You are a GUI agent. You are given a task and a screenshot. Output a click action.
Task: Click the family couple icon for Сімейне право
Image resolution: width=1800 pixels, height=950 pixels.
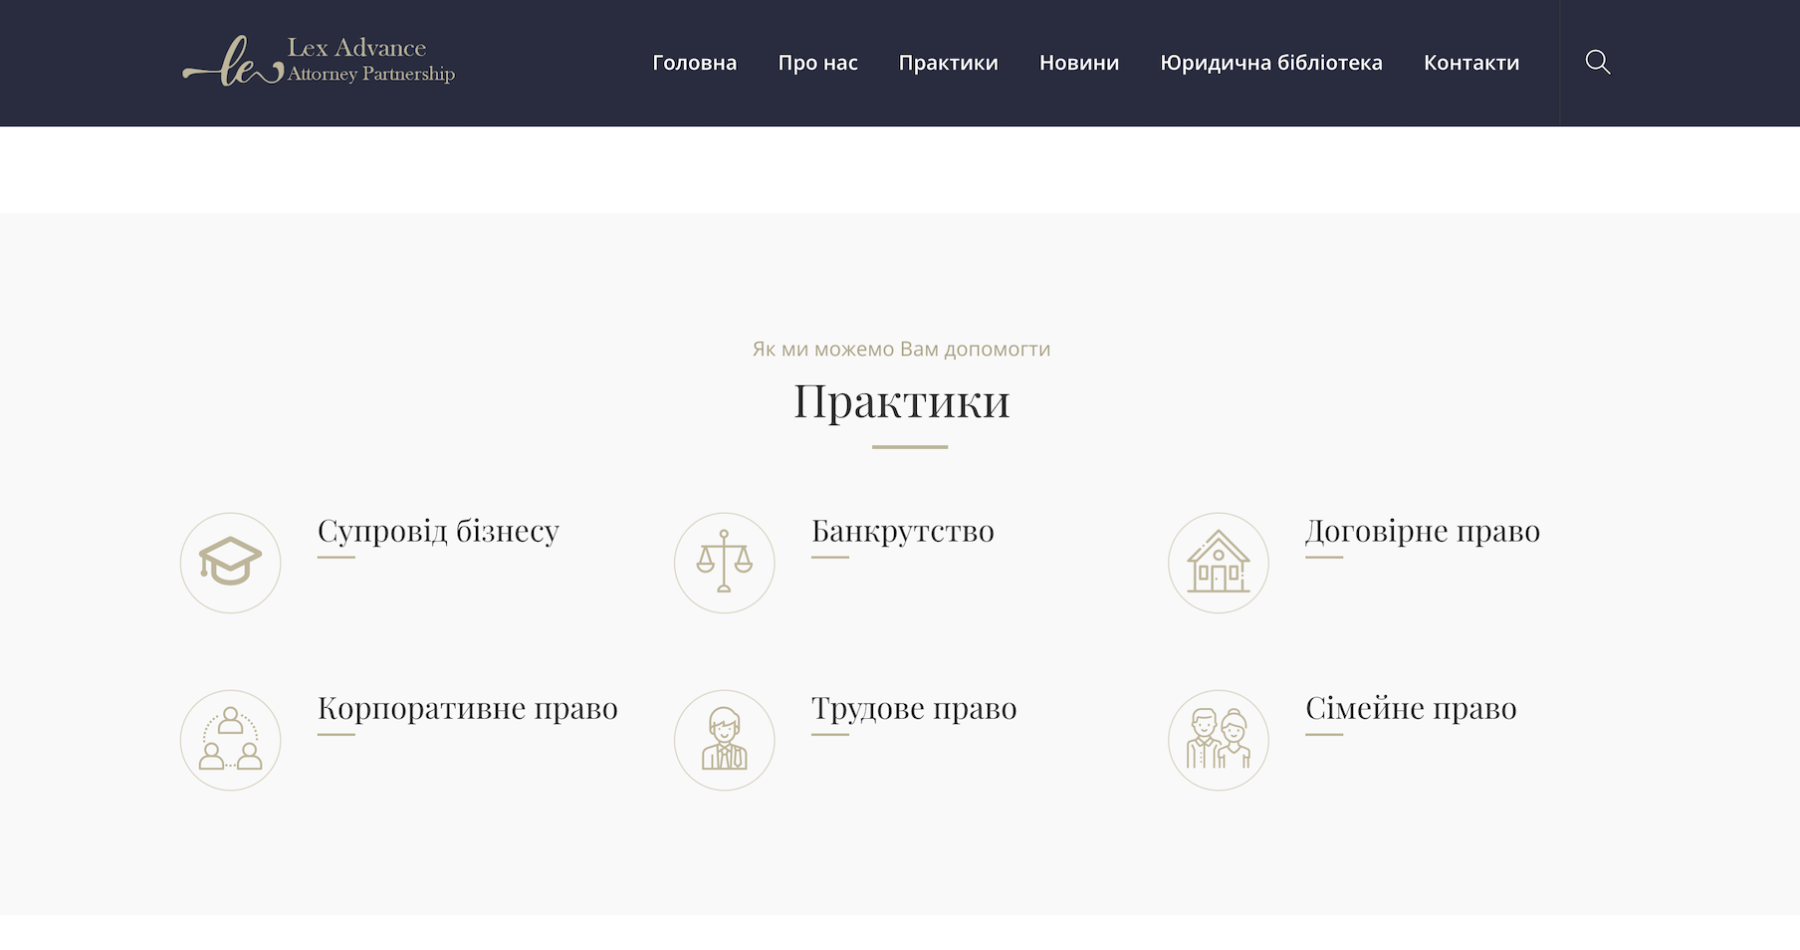point(1218,740)
